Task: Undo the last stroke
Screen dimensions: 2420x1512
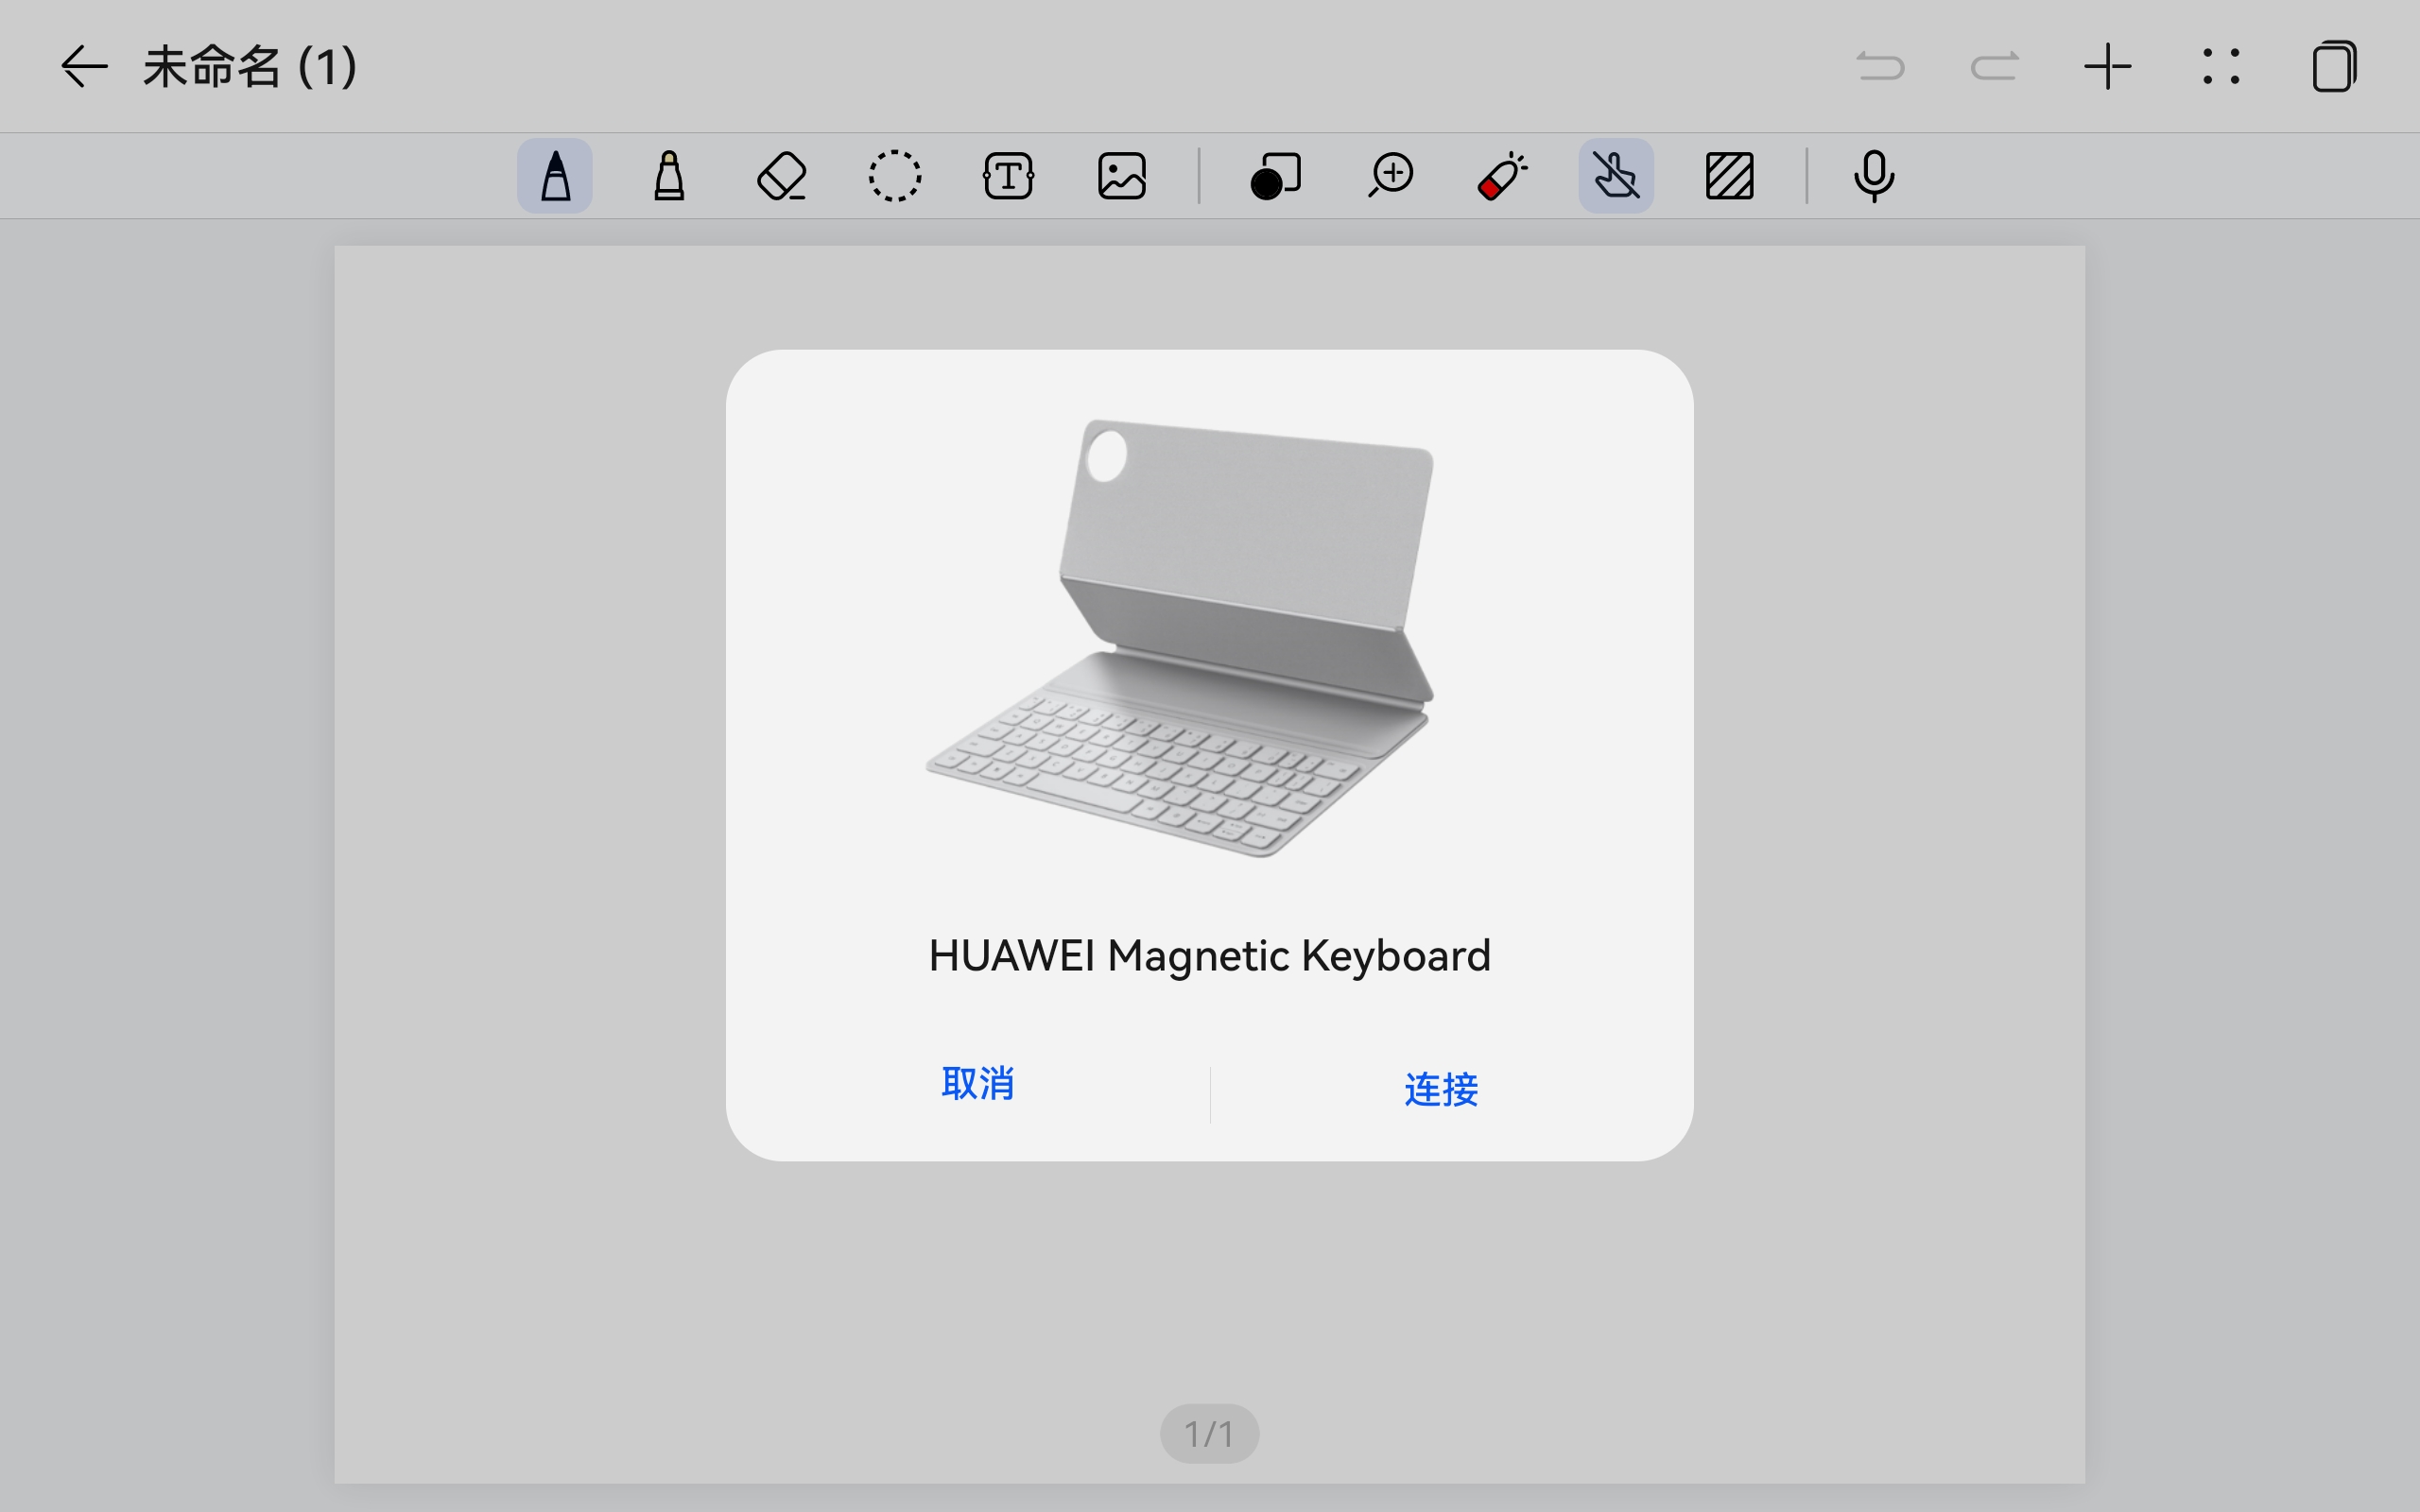Action: click(1880, 67)
